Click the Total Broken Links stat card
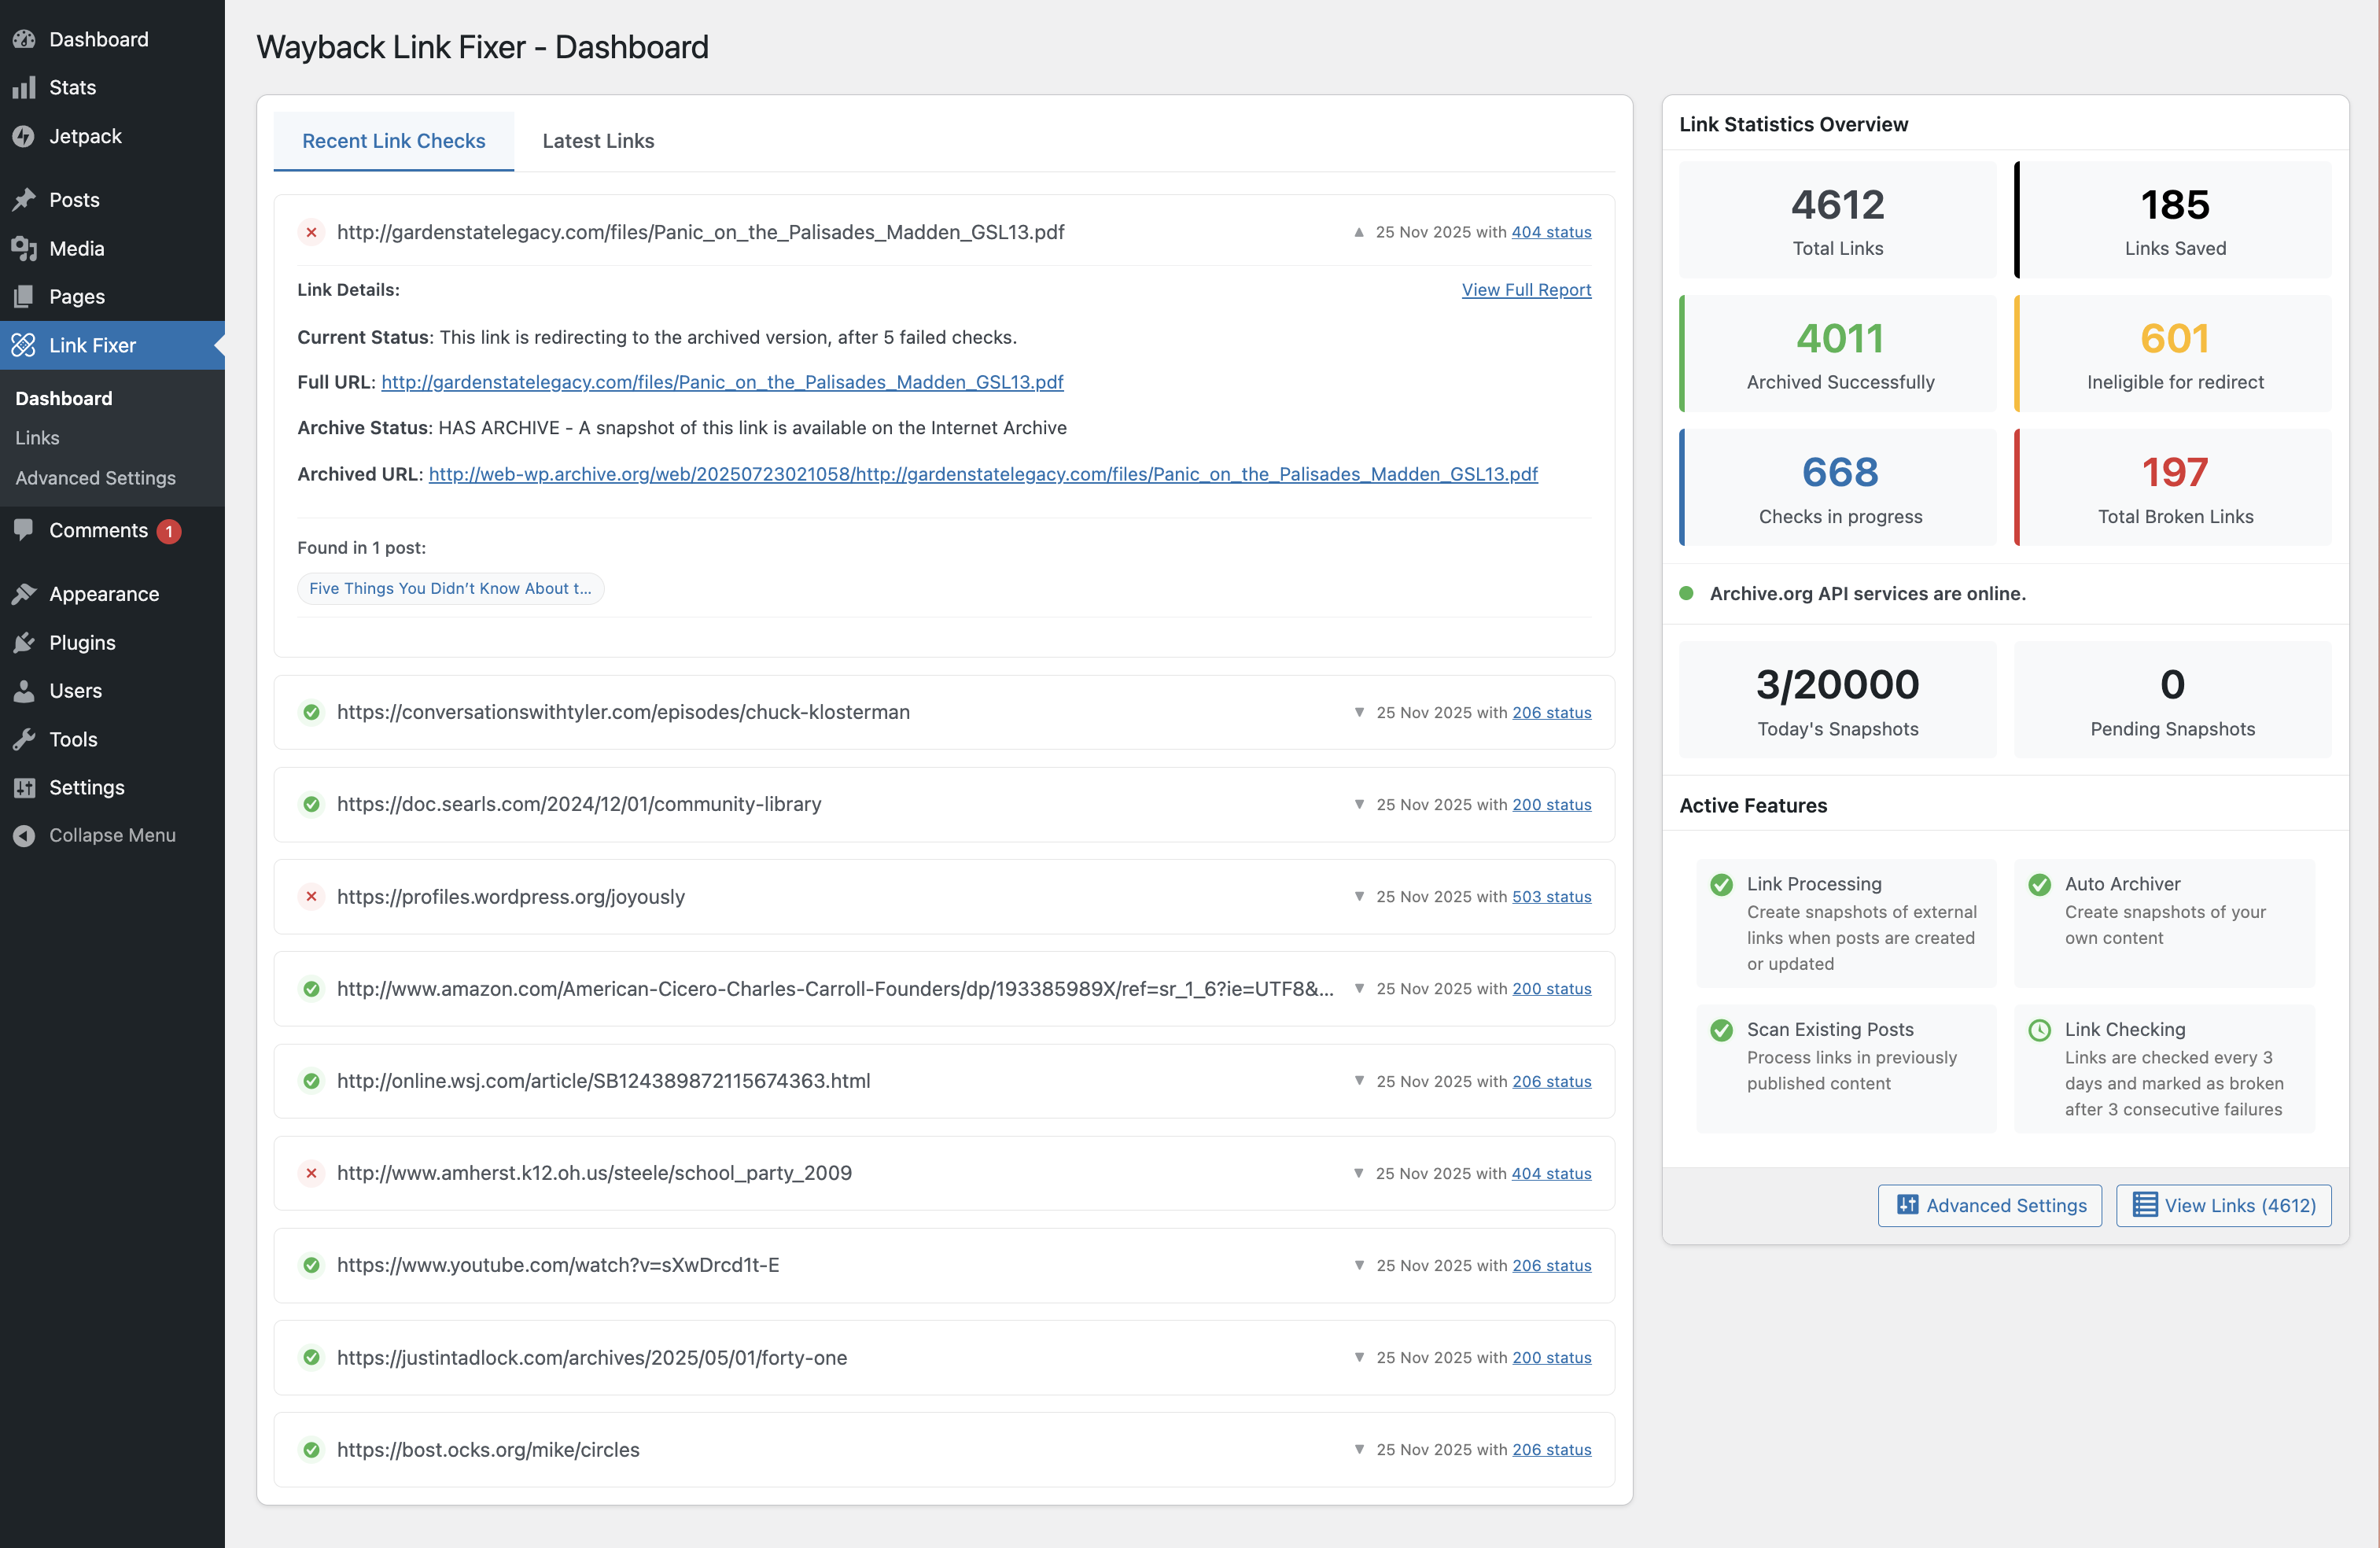The image size is (2380, 1548). [x=2174, y=488]
